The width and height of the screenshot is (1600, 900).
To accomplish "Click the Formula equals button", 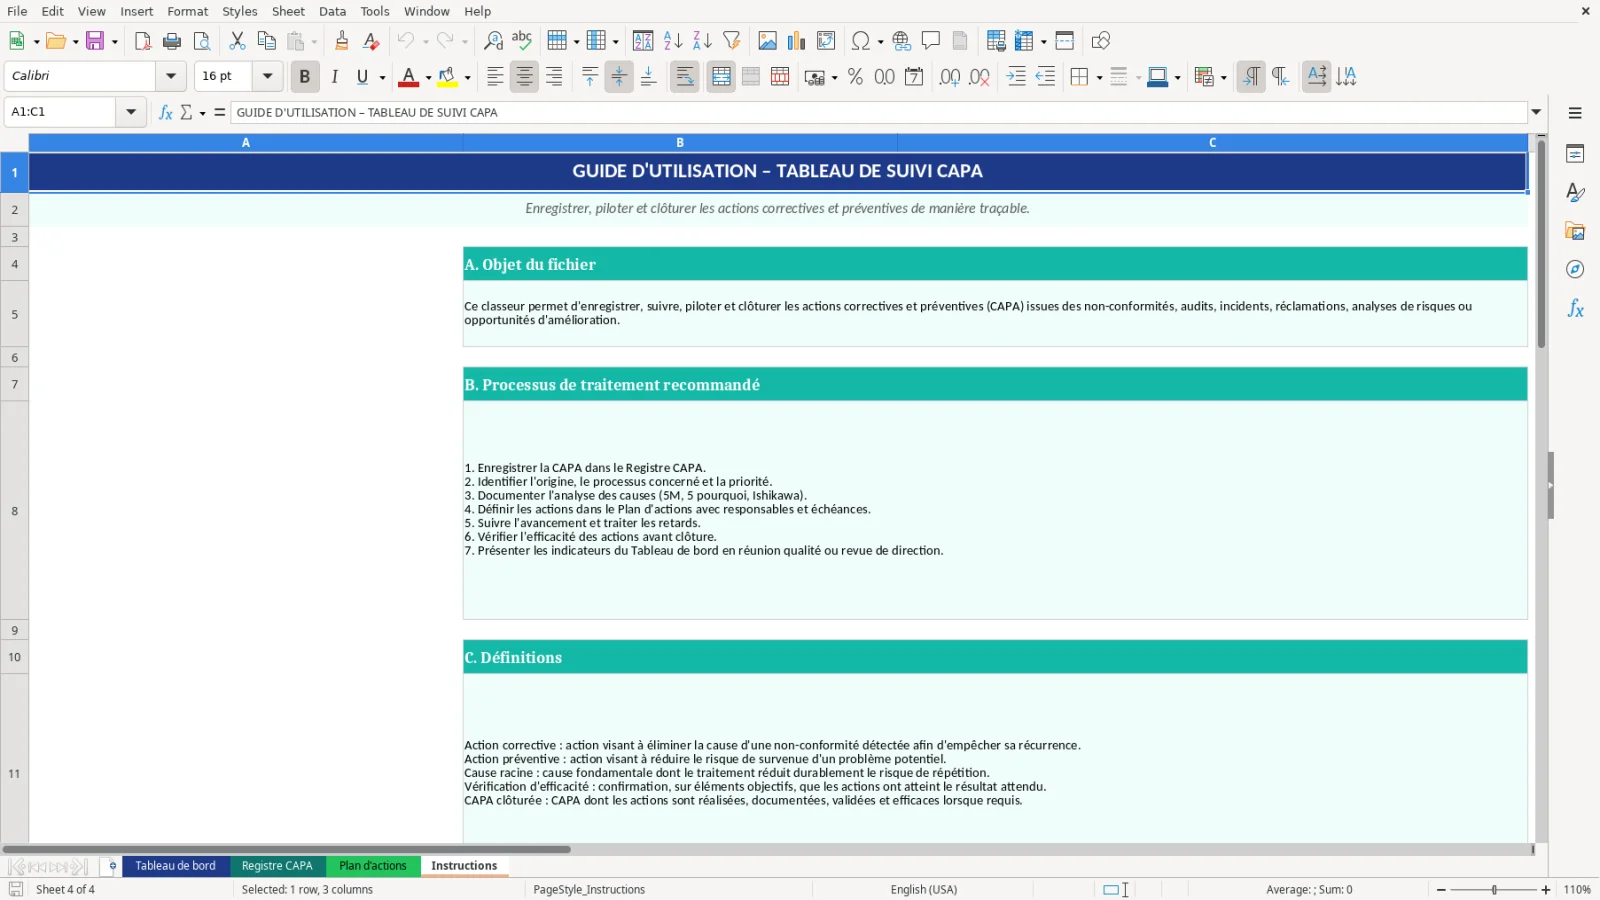I will click(x=220, y=112).
